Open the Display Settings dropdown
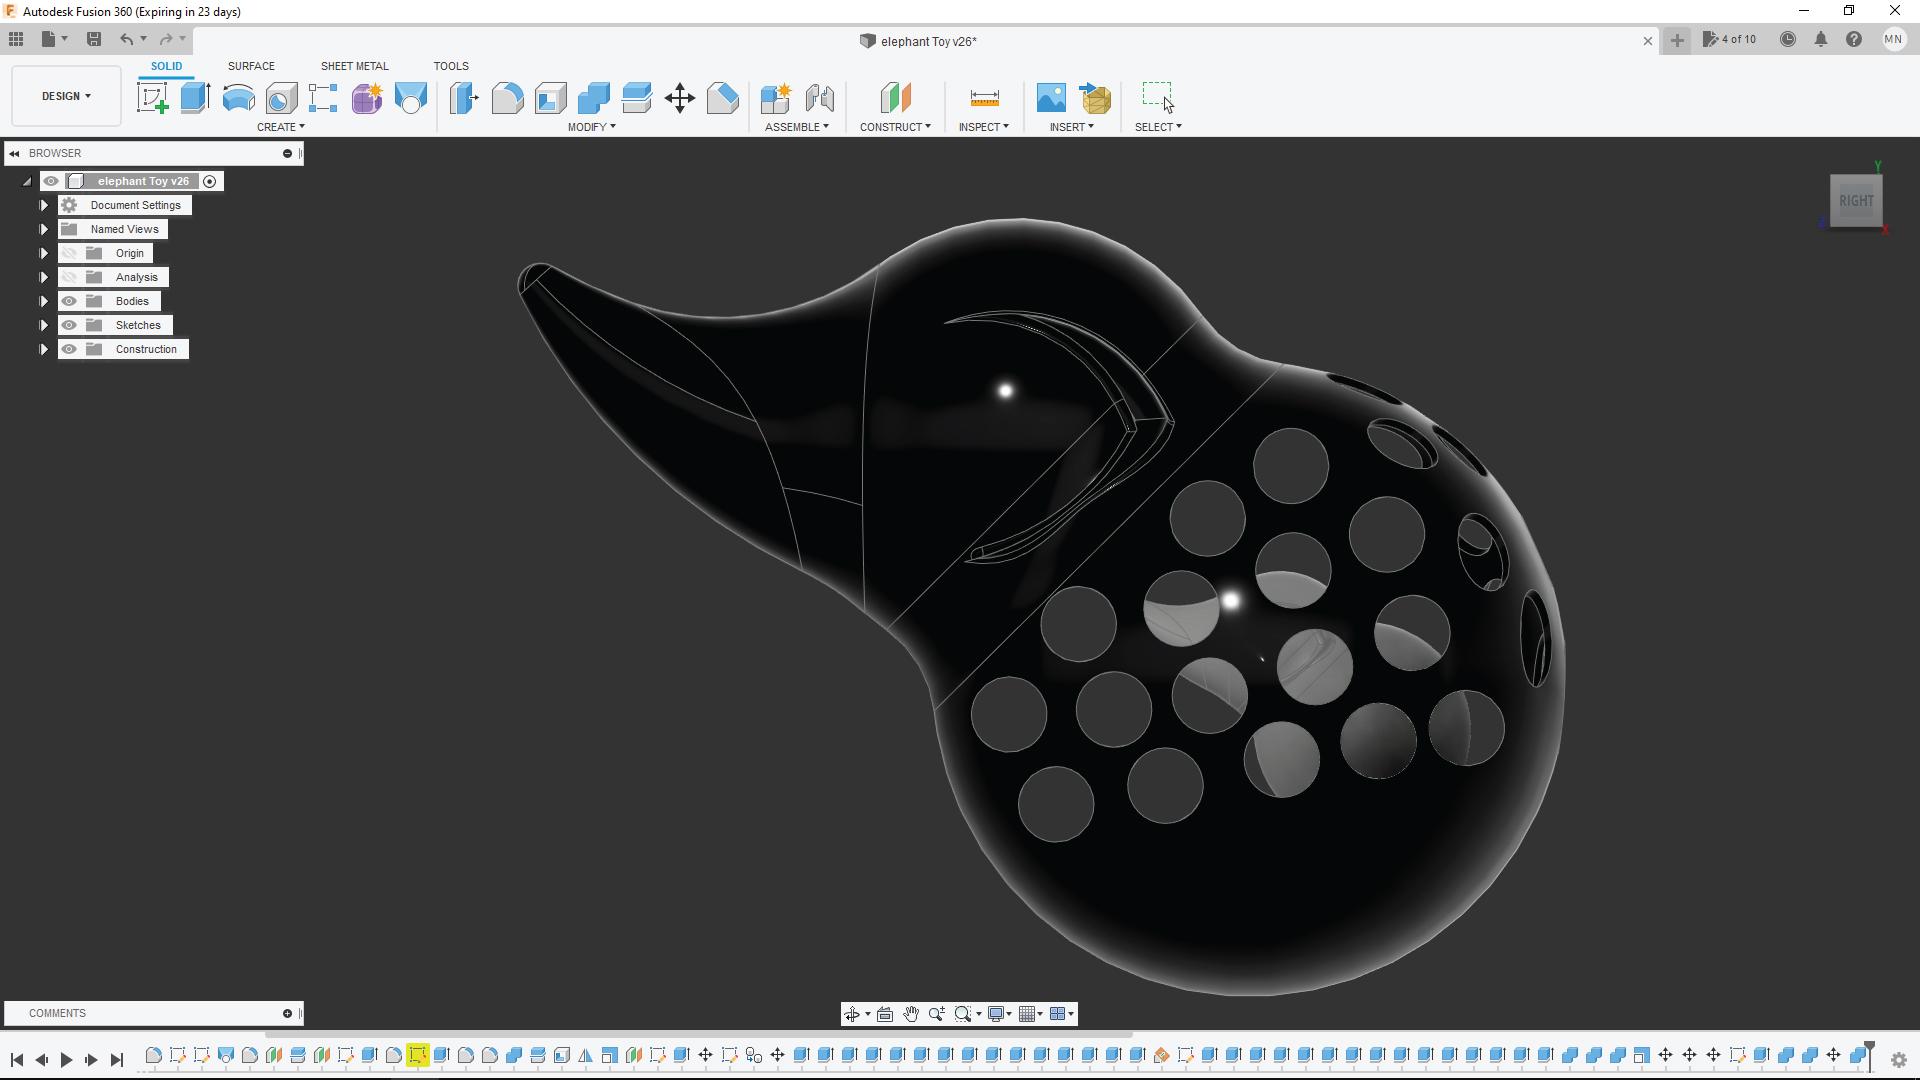 (x=999, y=1013)
